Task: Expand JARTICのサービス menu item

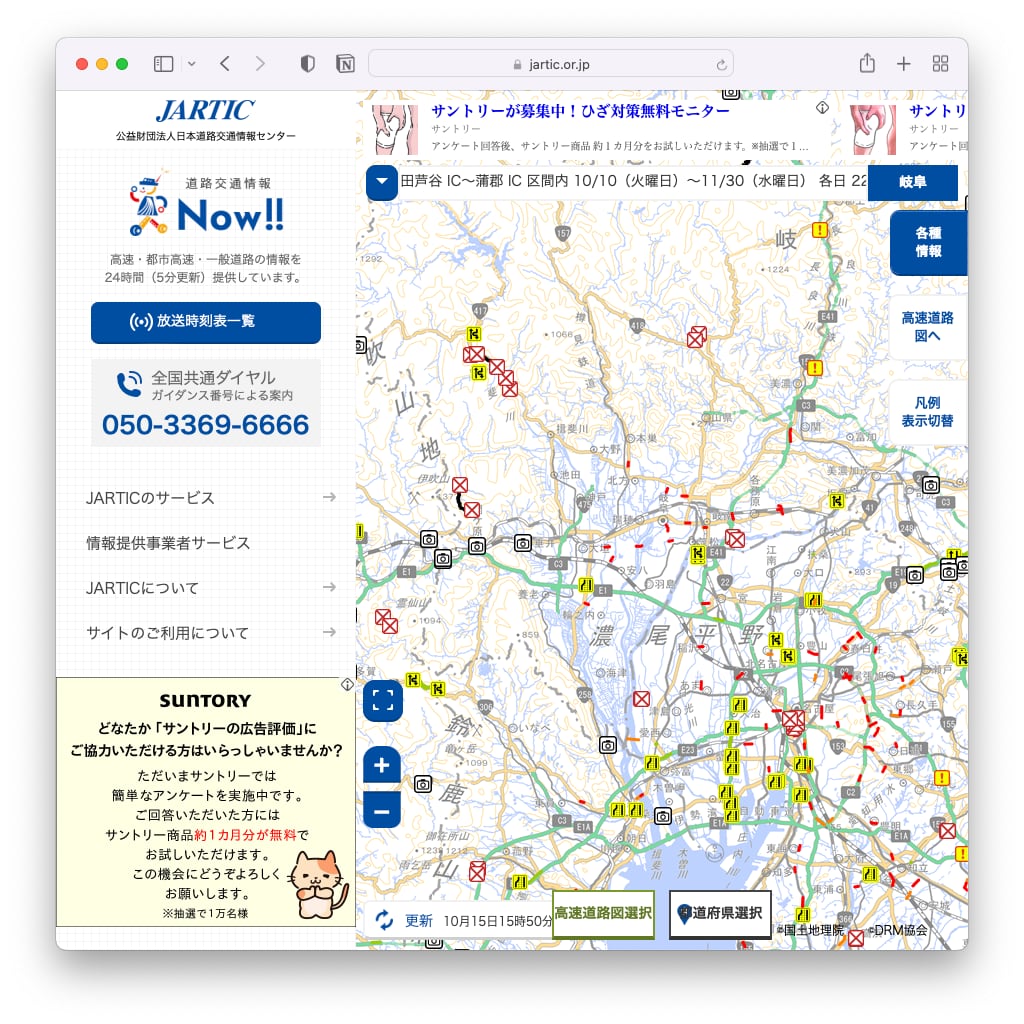Action: point(210,497)
